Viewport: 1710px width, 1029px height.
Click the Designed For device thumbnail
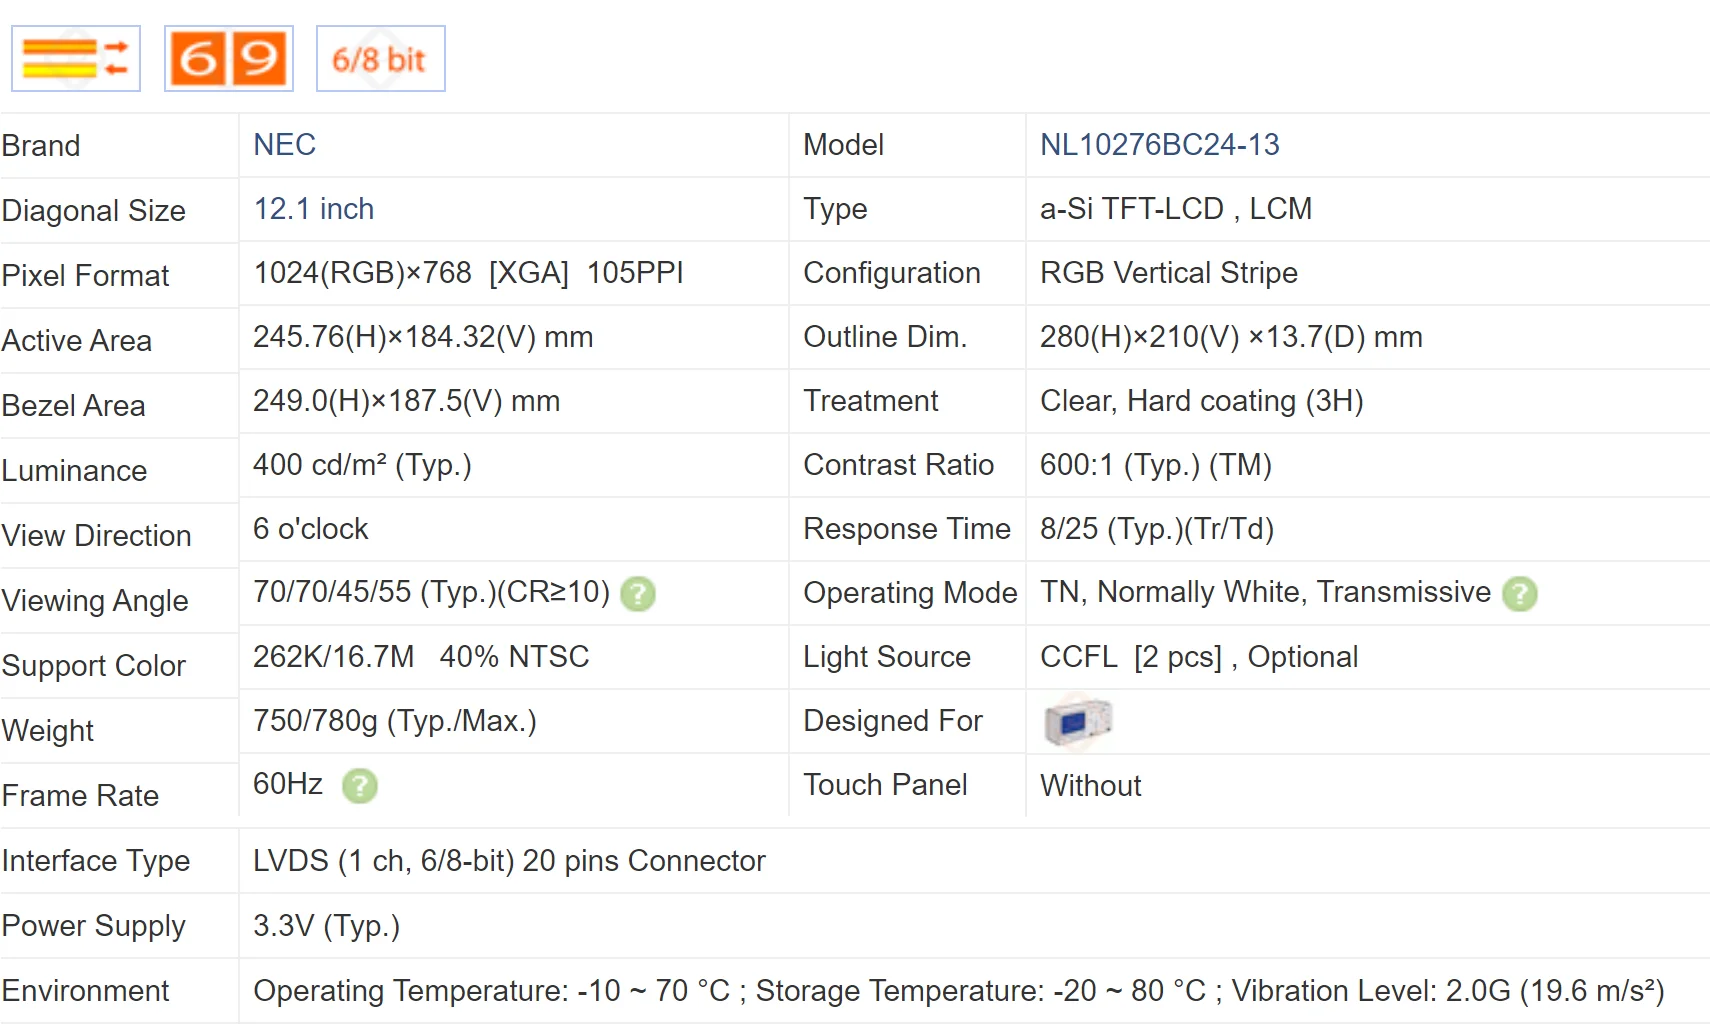(1077, 721)
